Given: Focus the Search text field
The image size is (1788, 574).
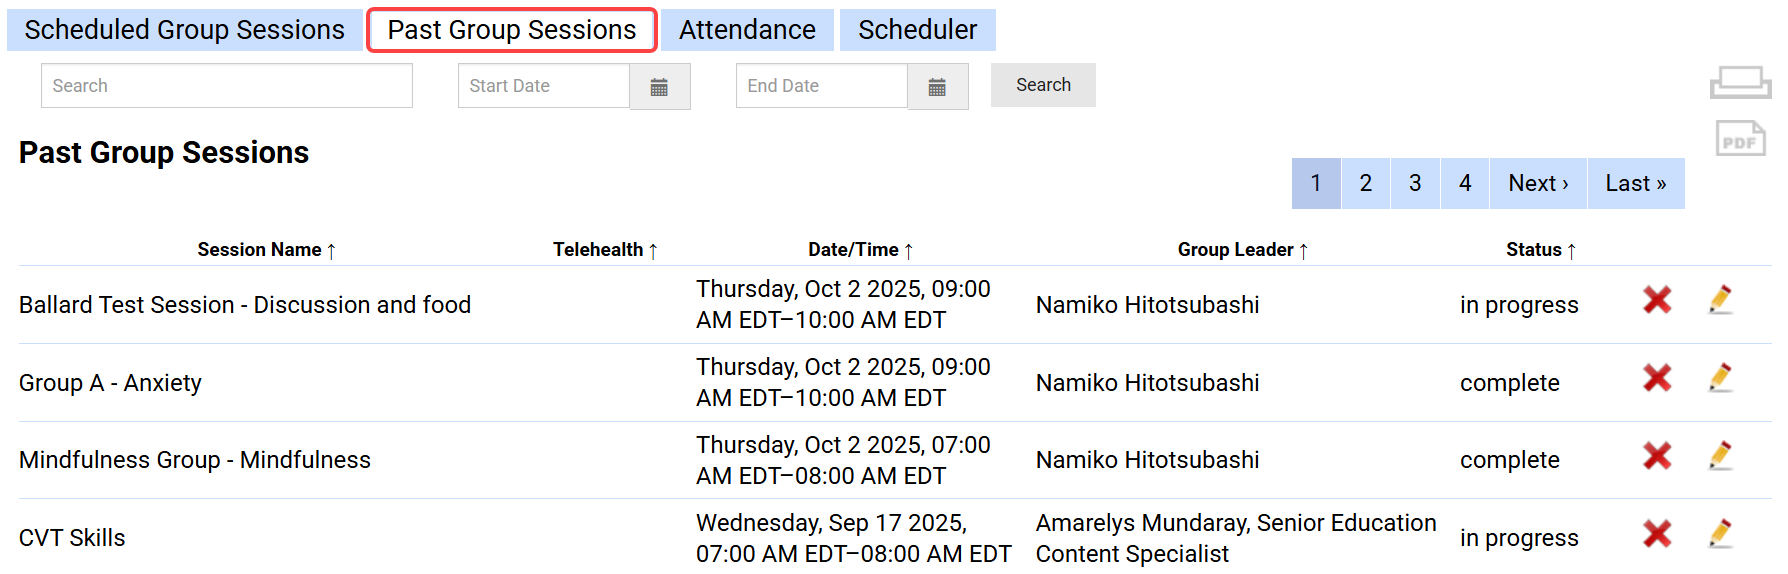Looking at the screenshot, I should [227, 86].
